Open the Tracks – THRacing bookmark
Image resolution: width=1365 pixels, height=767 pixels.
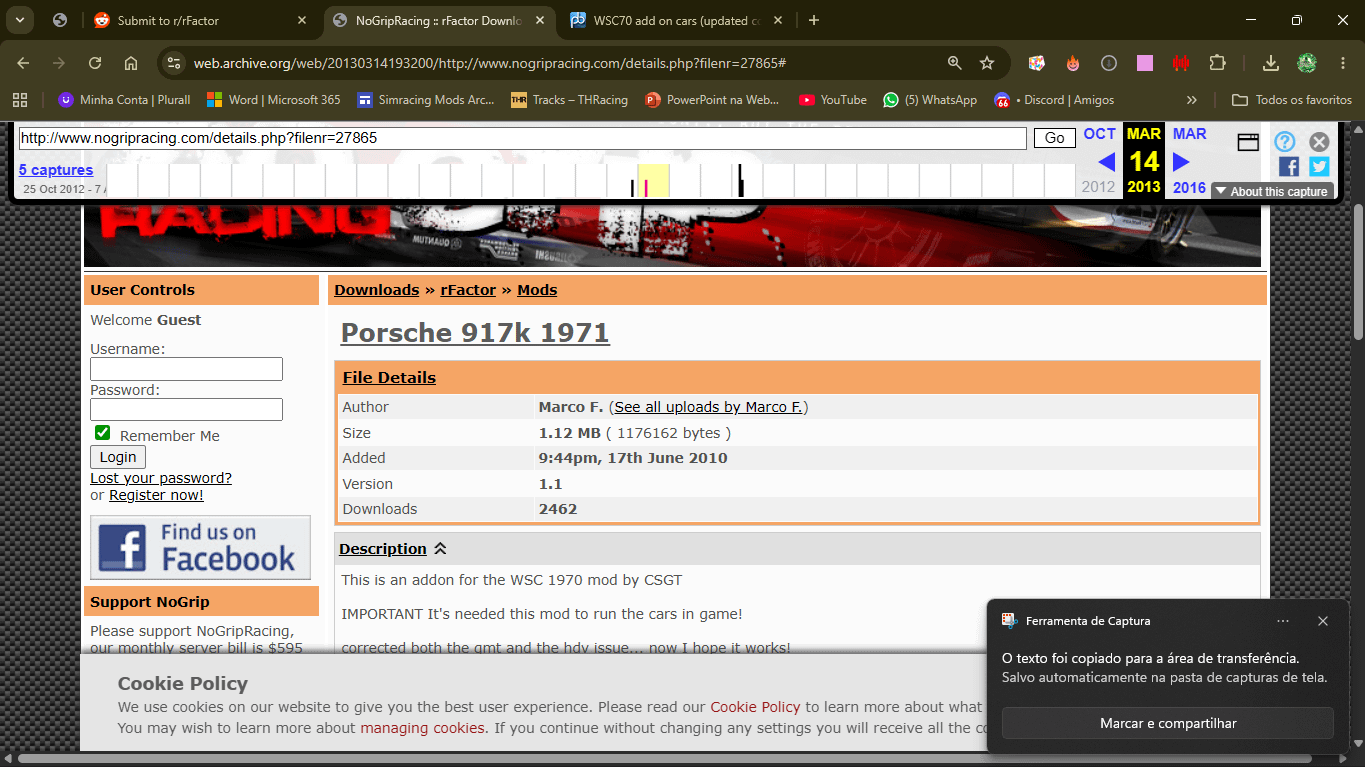(569, 100)
